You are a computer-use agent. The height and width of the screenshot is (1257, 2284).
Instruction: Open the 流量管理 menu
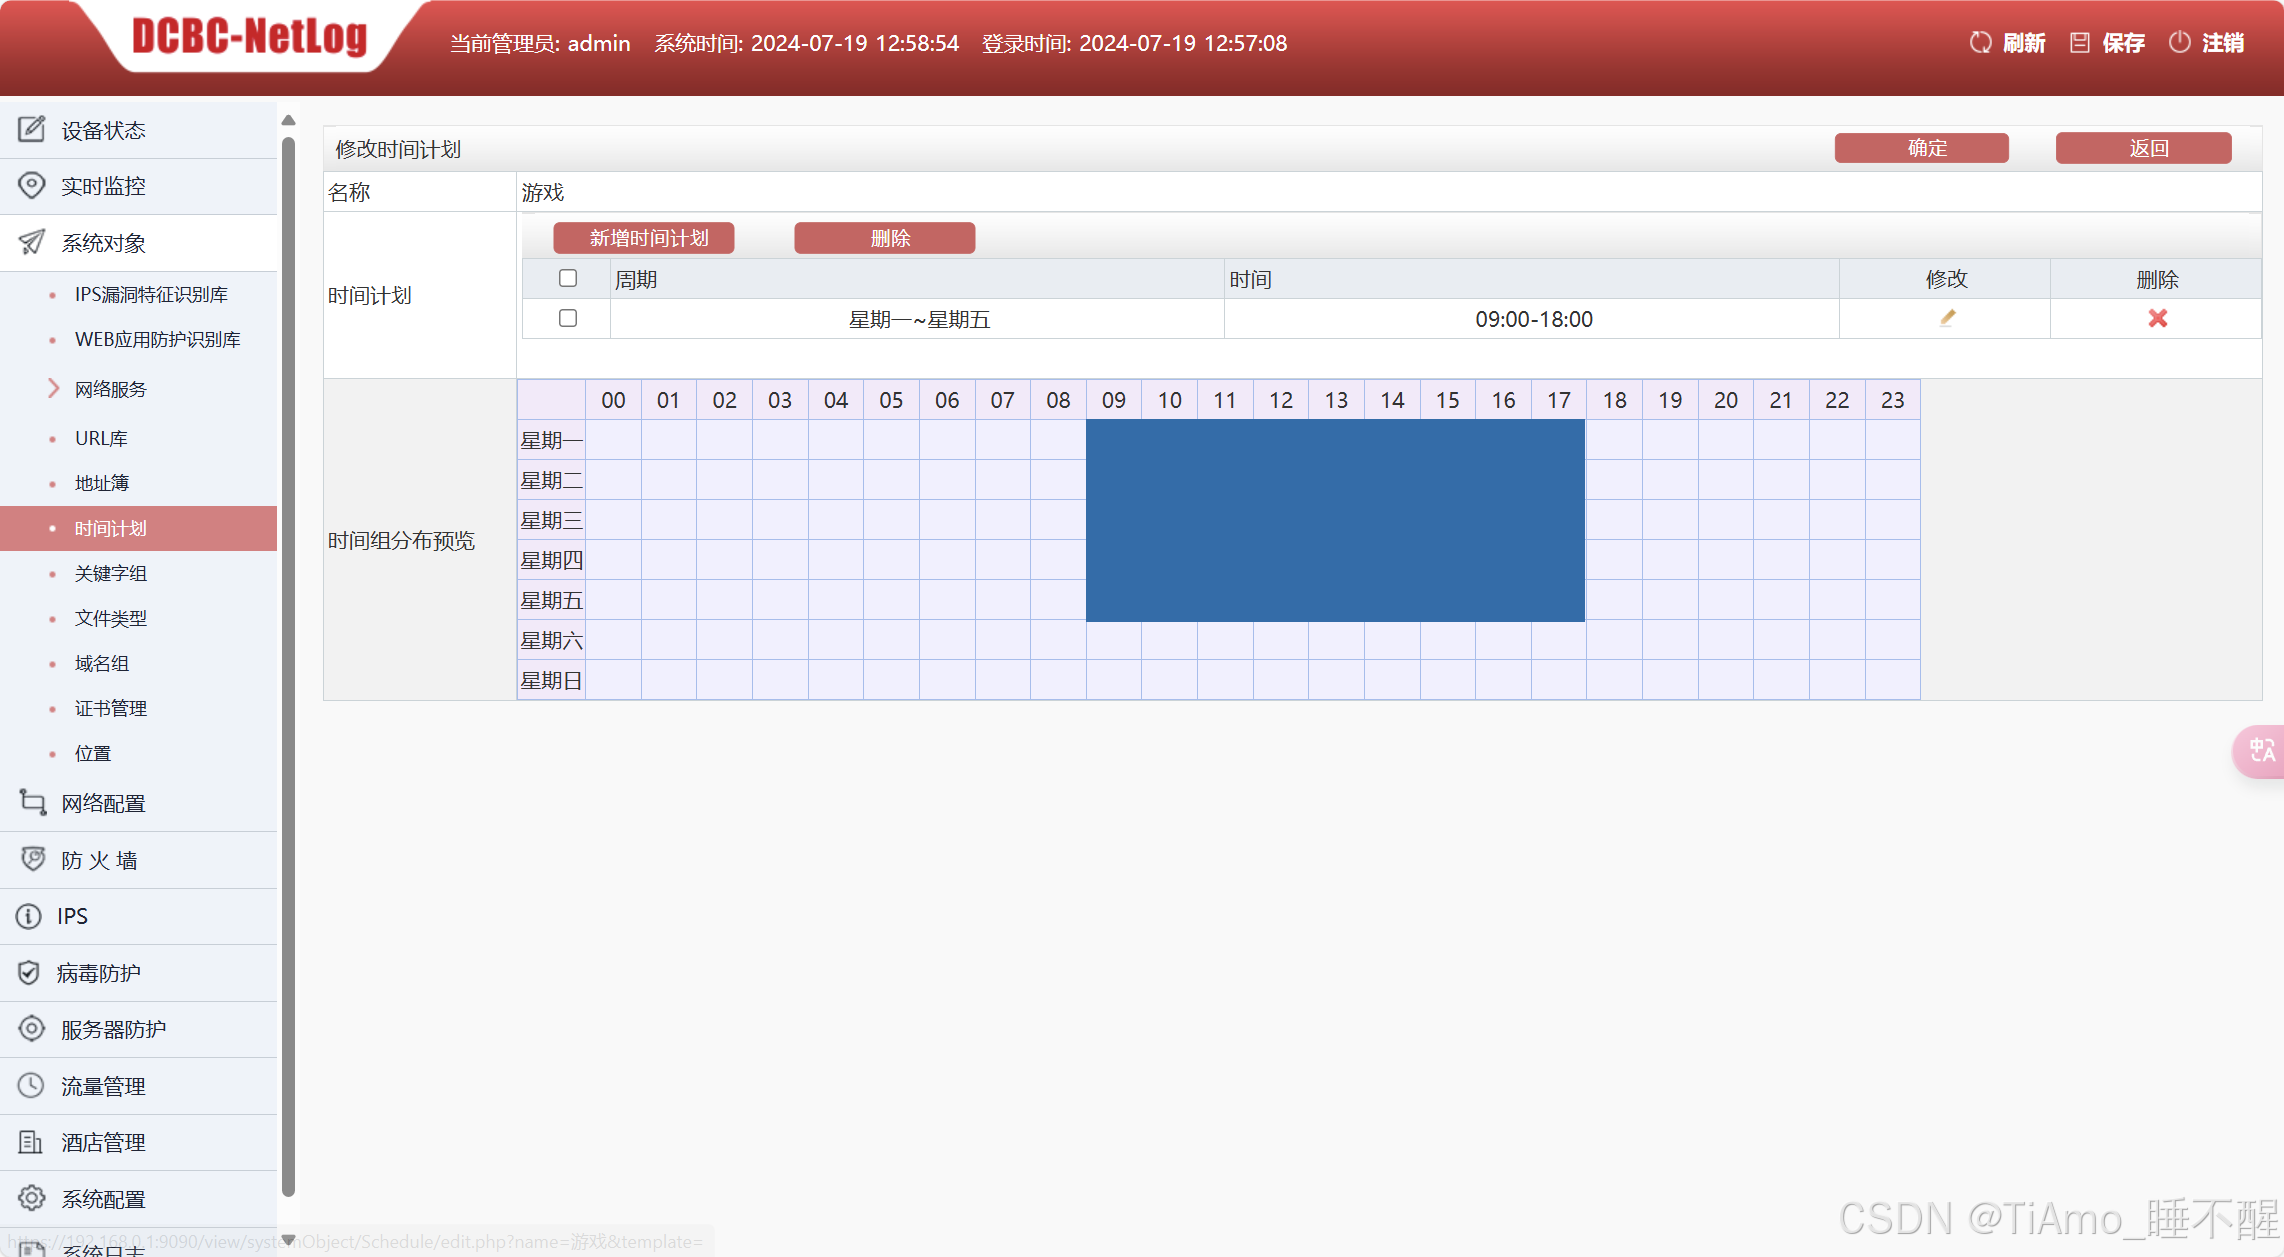coord(138,1086)
